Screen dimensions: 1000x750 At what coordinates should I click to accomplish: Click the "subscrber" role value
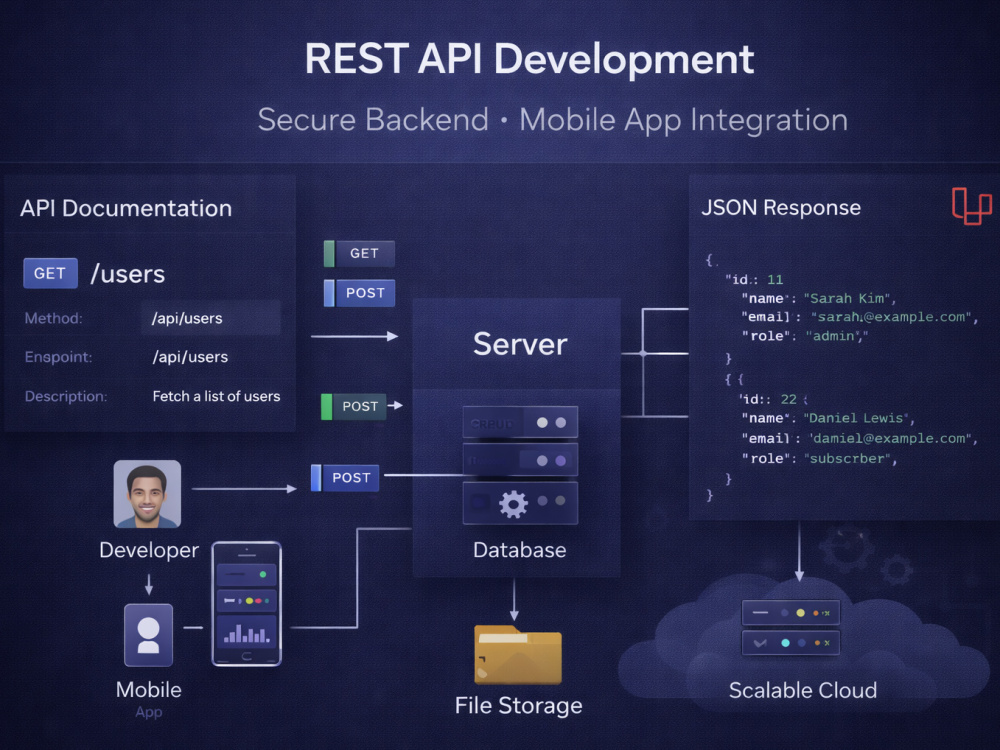(x=848, y=458)
